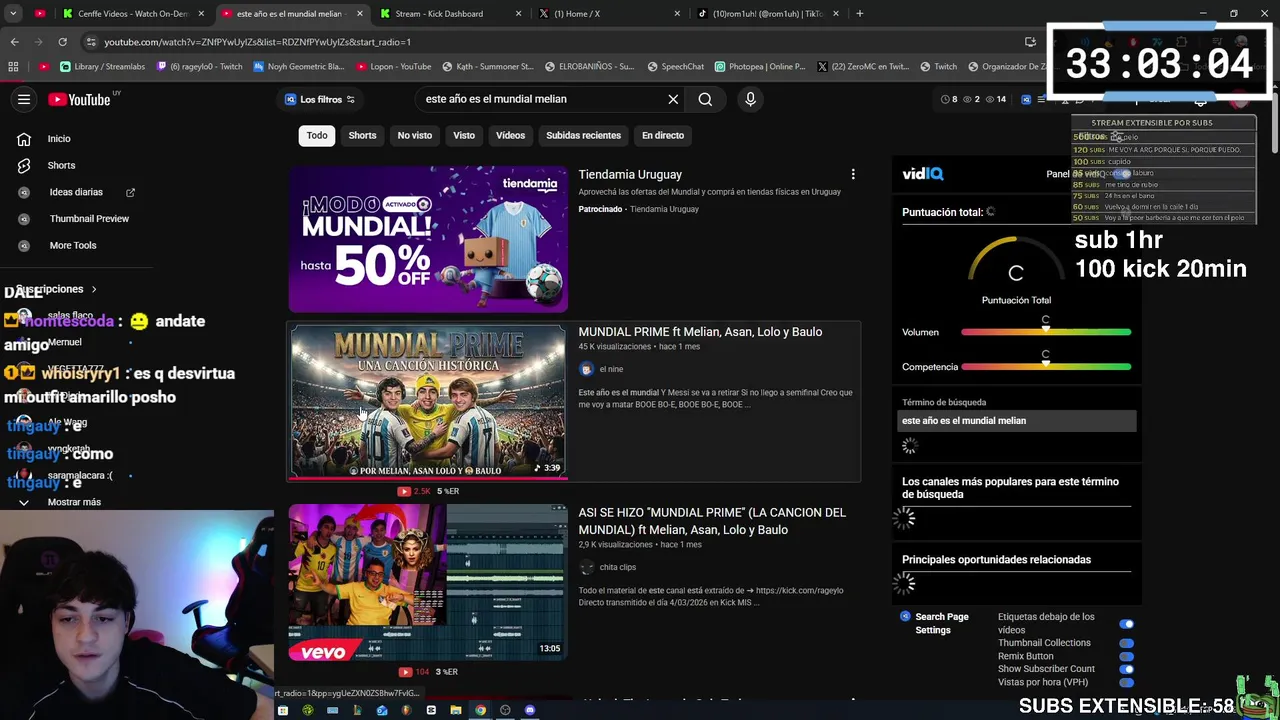Open the el nine channel name

tap(611, 369)
